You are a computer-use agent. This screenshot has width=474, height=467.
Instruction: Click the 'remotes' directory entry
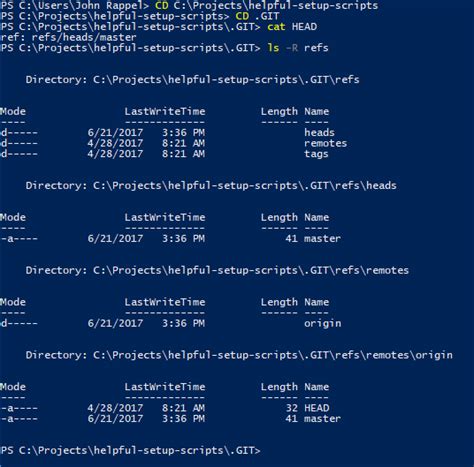coord(325,143)
